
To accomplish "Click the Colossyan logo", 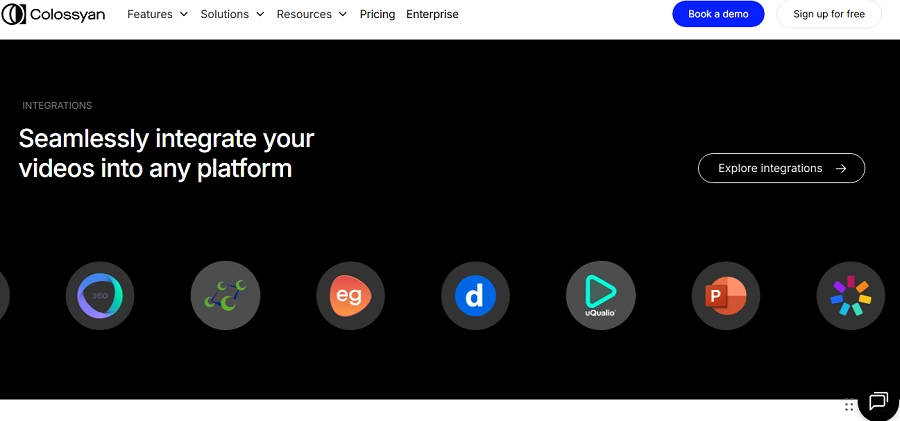I will click(53, 14).
